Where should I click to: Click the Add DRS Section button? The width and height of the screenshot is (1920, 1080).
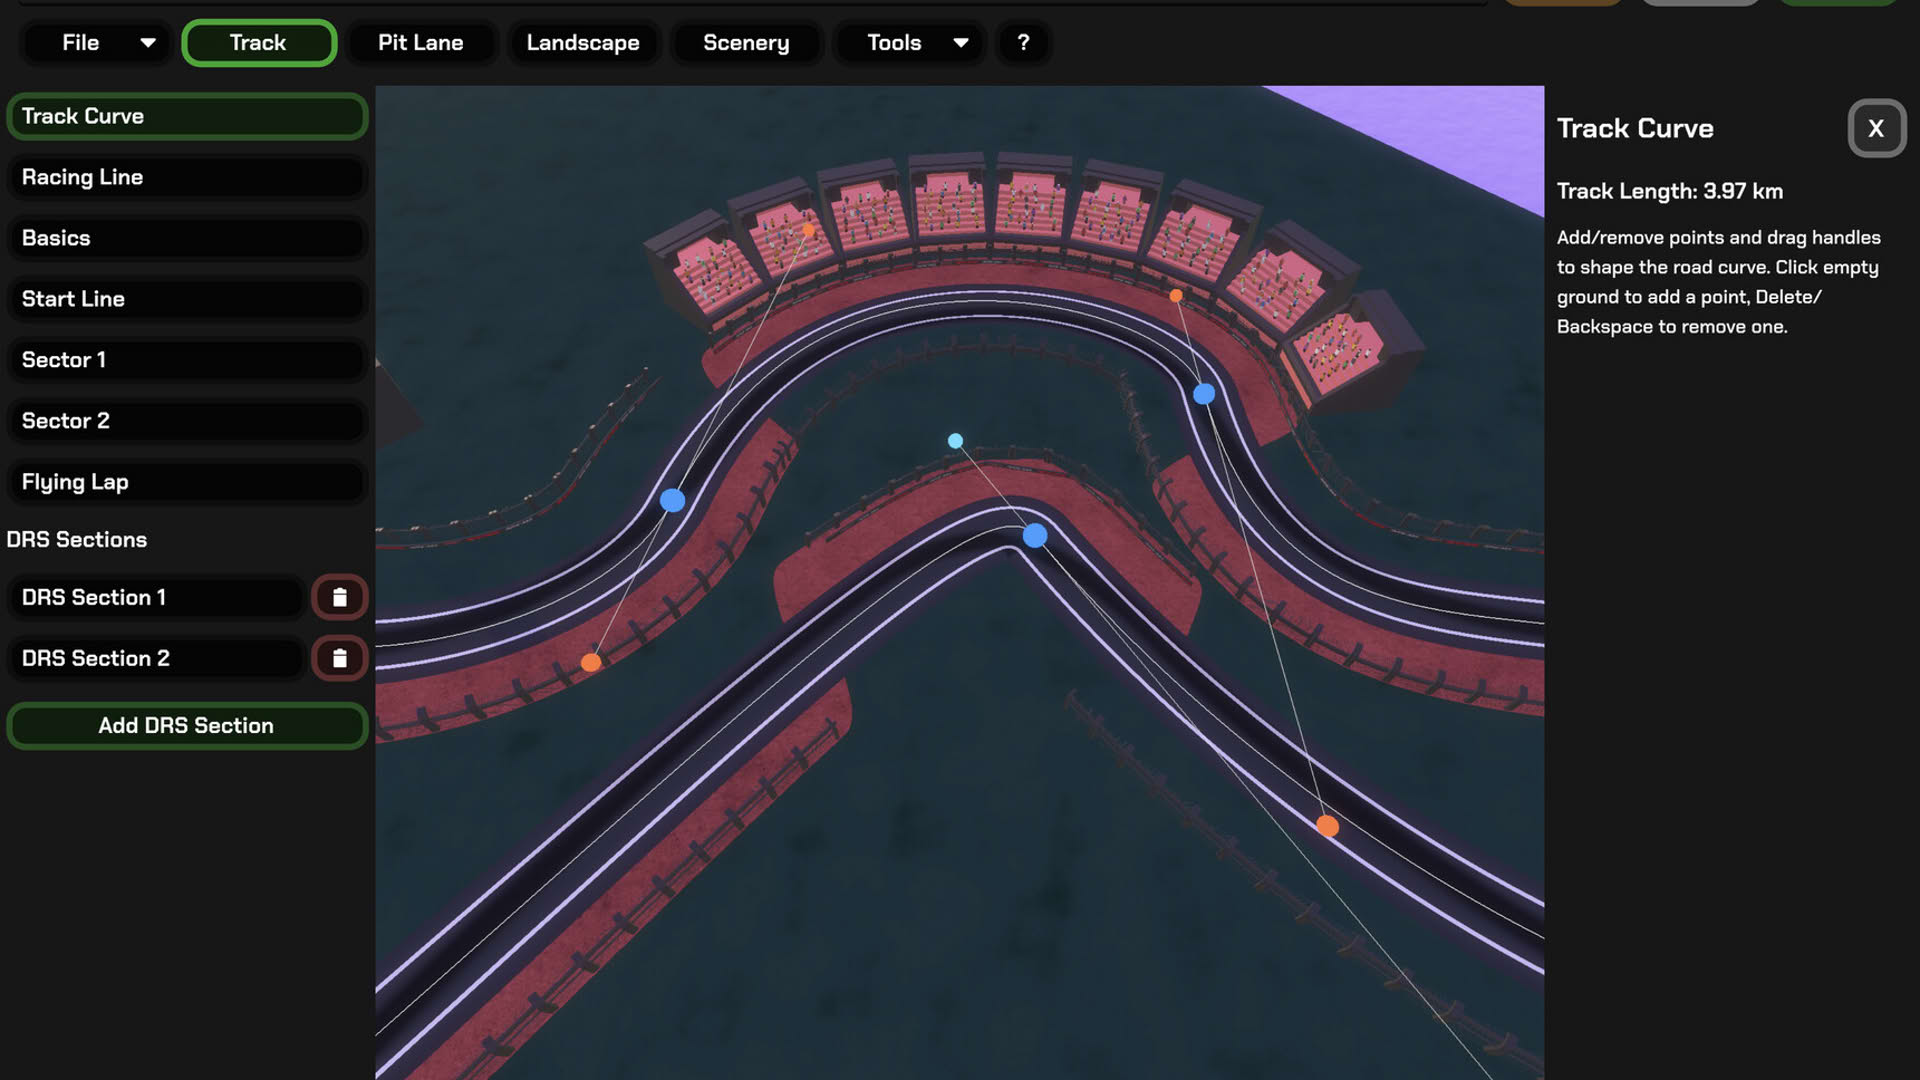pos(187,726)
